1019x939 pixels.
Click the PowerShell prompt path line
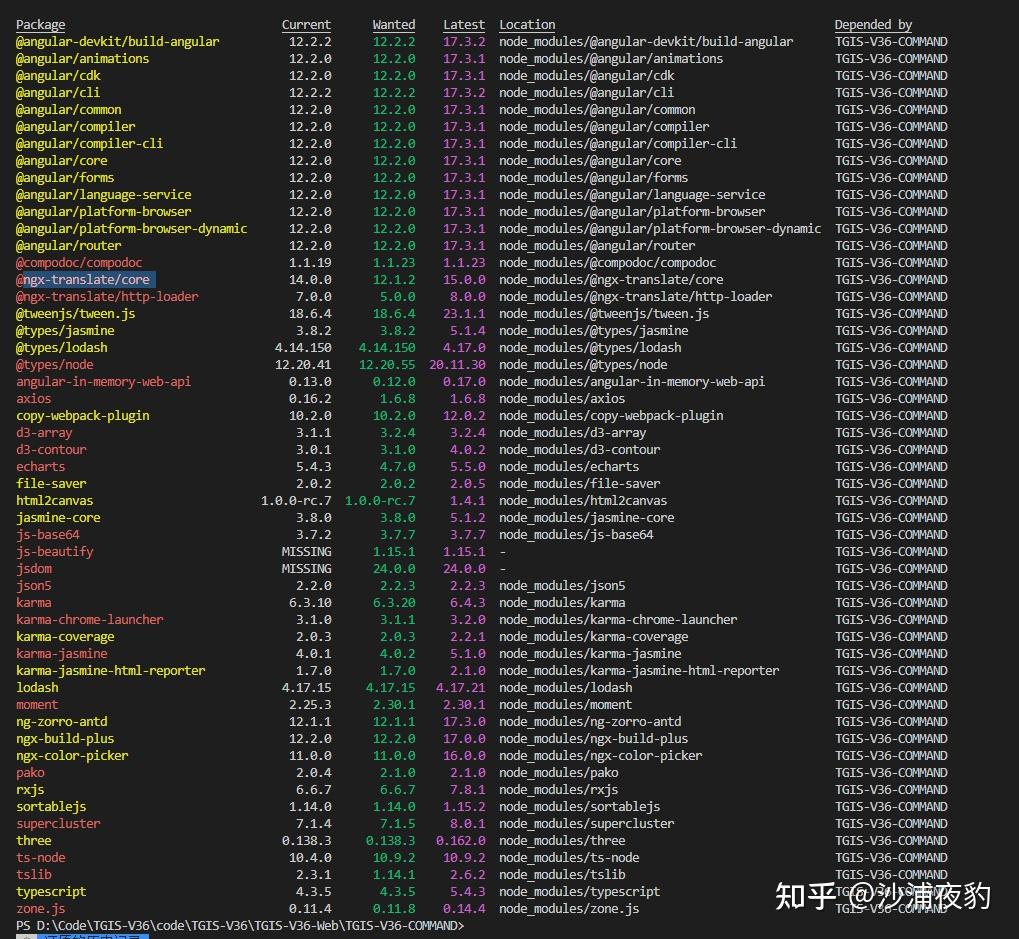coord(250,925)
